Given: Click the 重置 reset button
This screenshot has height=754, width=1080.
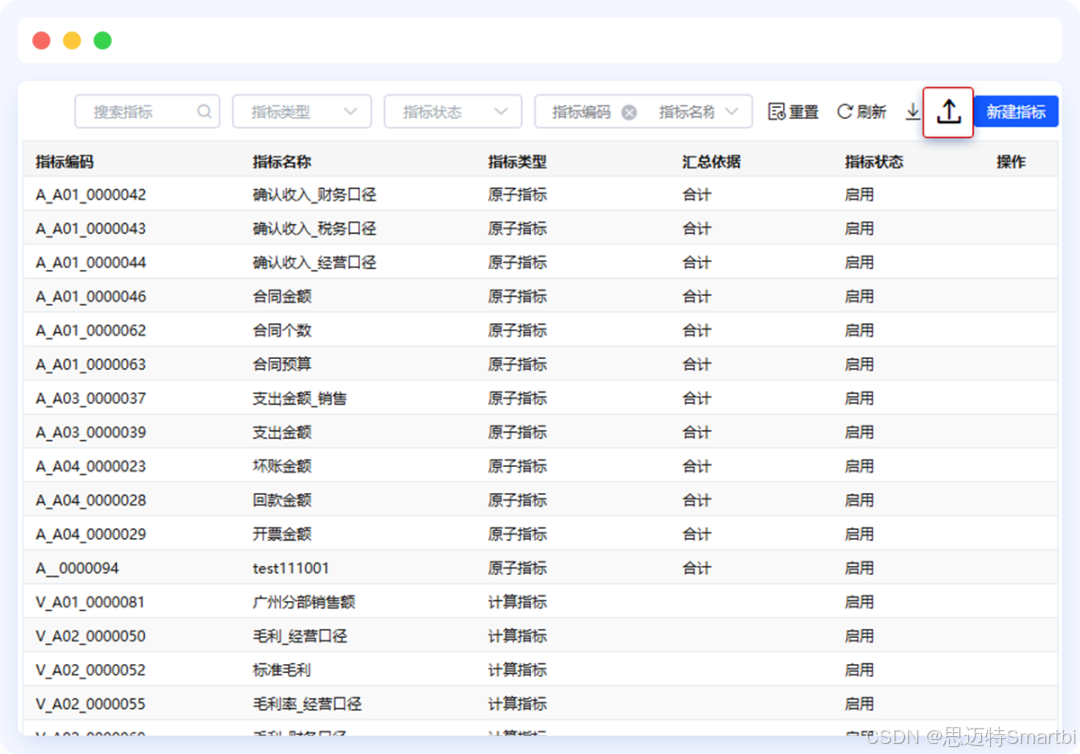Looking at the screenshot, I should click(x=793, y=112).
